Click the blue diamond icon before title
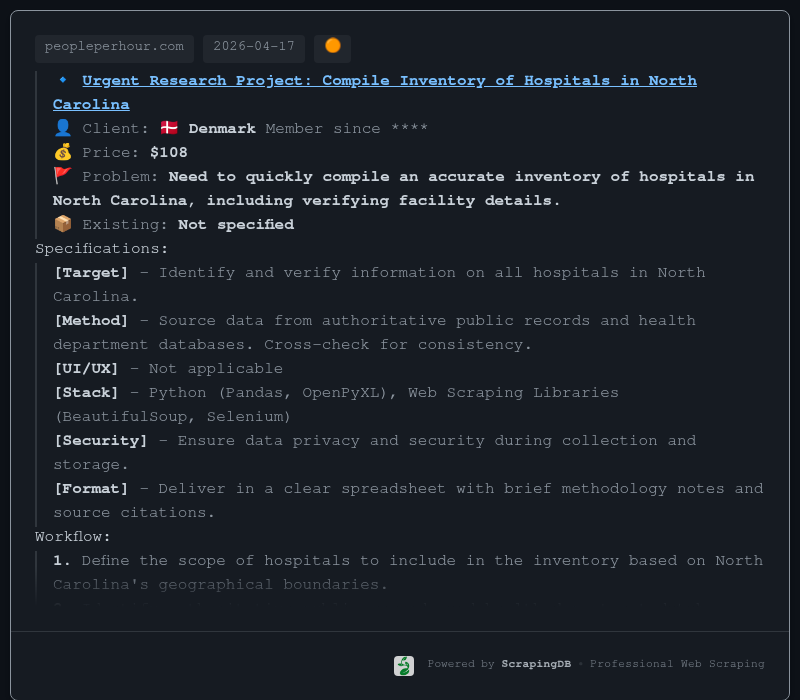The image size is (800, 700). pyautogui.click(x=63, y=80)
